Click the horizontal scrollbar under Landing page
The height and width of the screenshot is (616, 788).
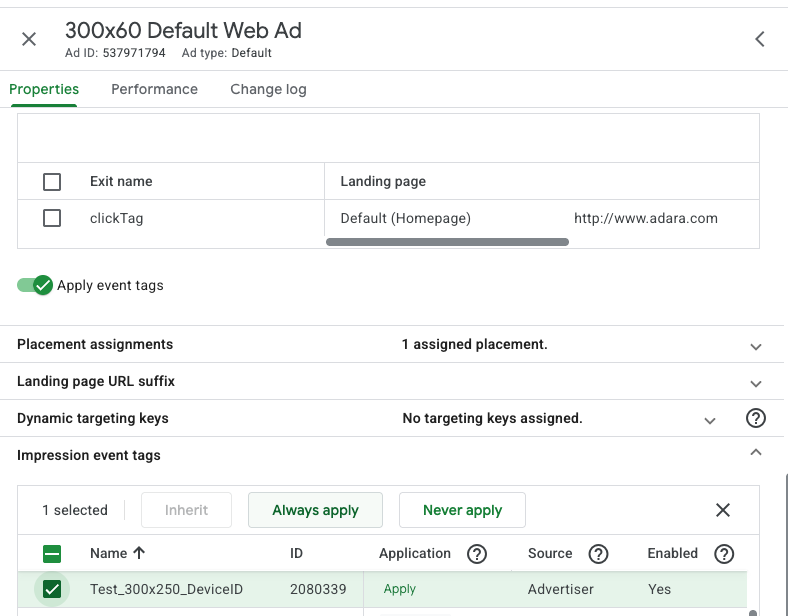(x=447, y=242)
